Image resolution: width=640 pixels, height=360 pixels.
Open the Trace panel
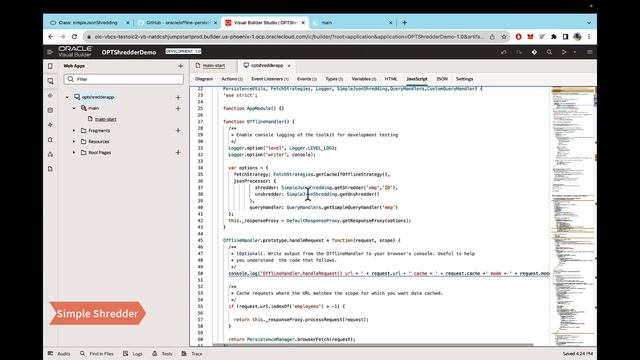192,353
